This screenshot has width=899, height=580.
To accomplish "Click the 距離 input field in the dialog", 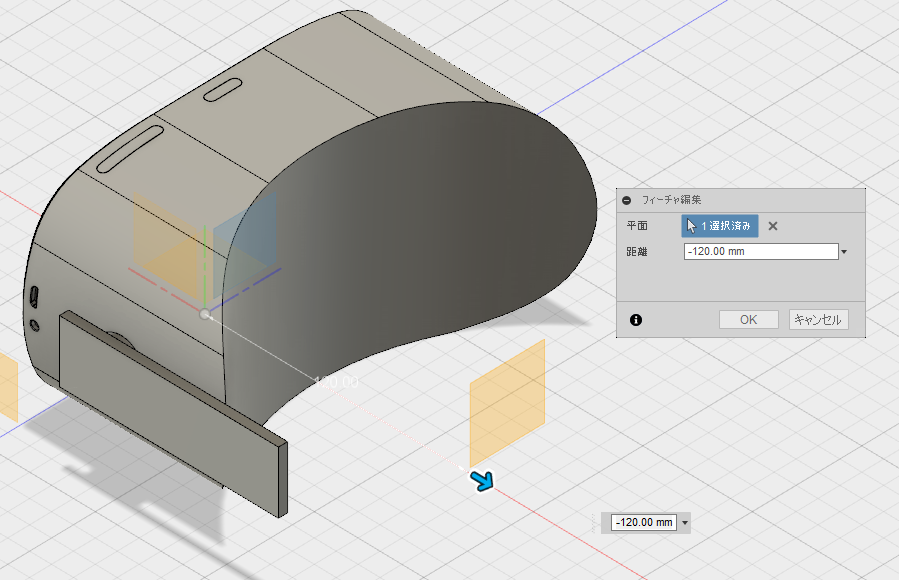I will (x=761, y=252).
